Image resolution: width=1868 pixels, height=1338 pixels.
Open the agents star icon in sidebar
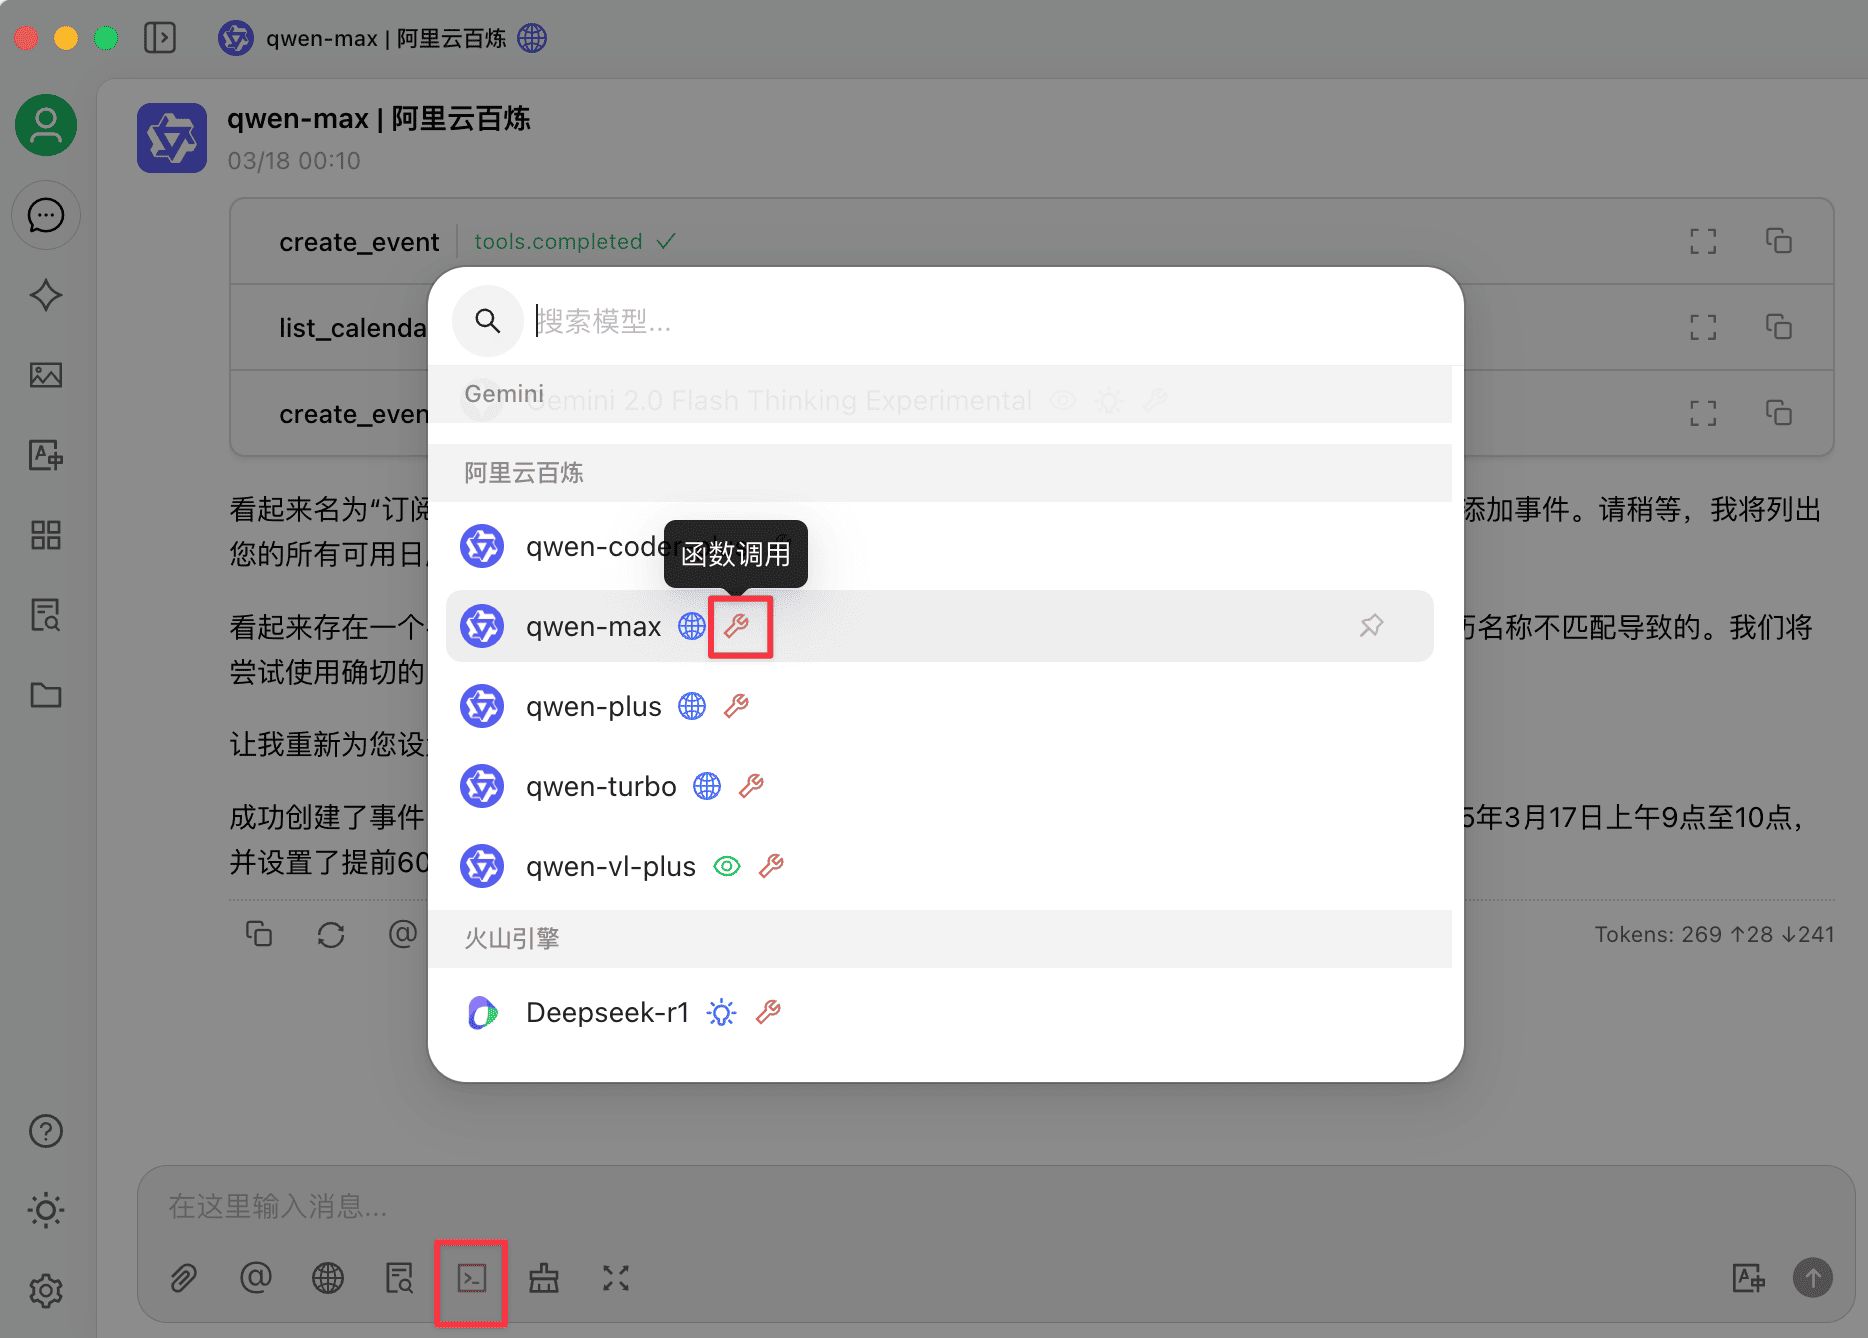pos(46,295)
